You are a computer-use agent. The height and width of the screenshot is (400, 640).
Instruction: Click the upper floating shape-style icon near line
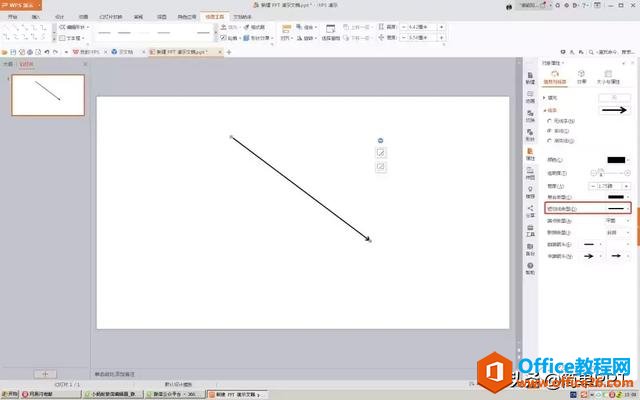point(380,153)
